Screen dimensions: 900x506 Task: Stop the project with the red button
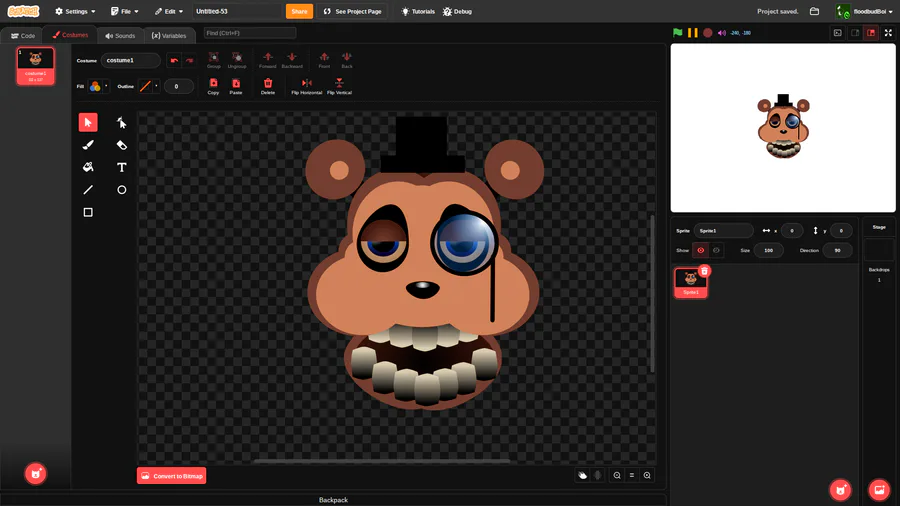708,33
